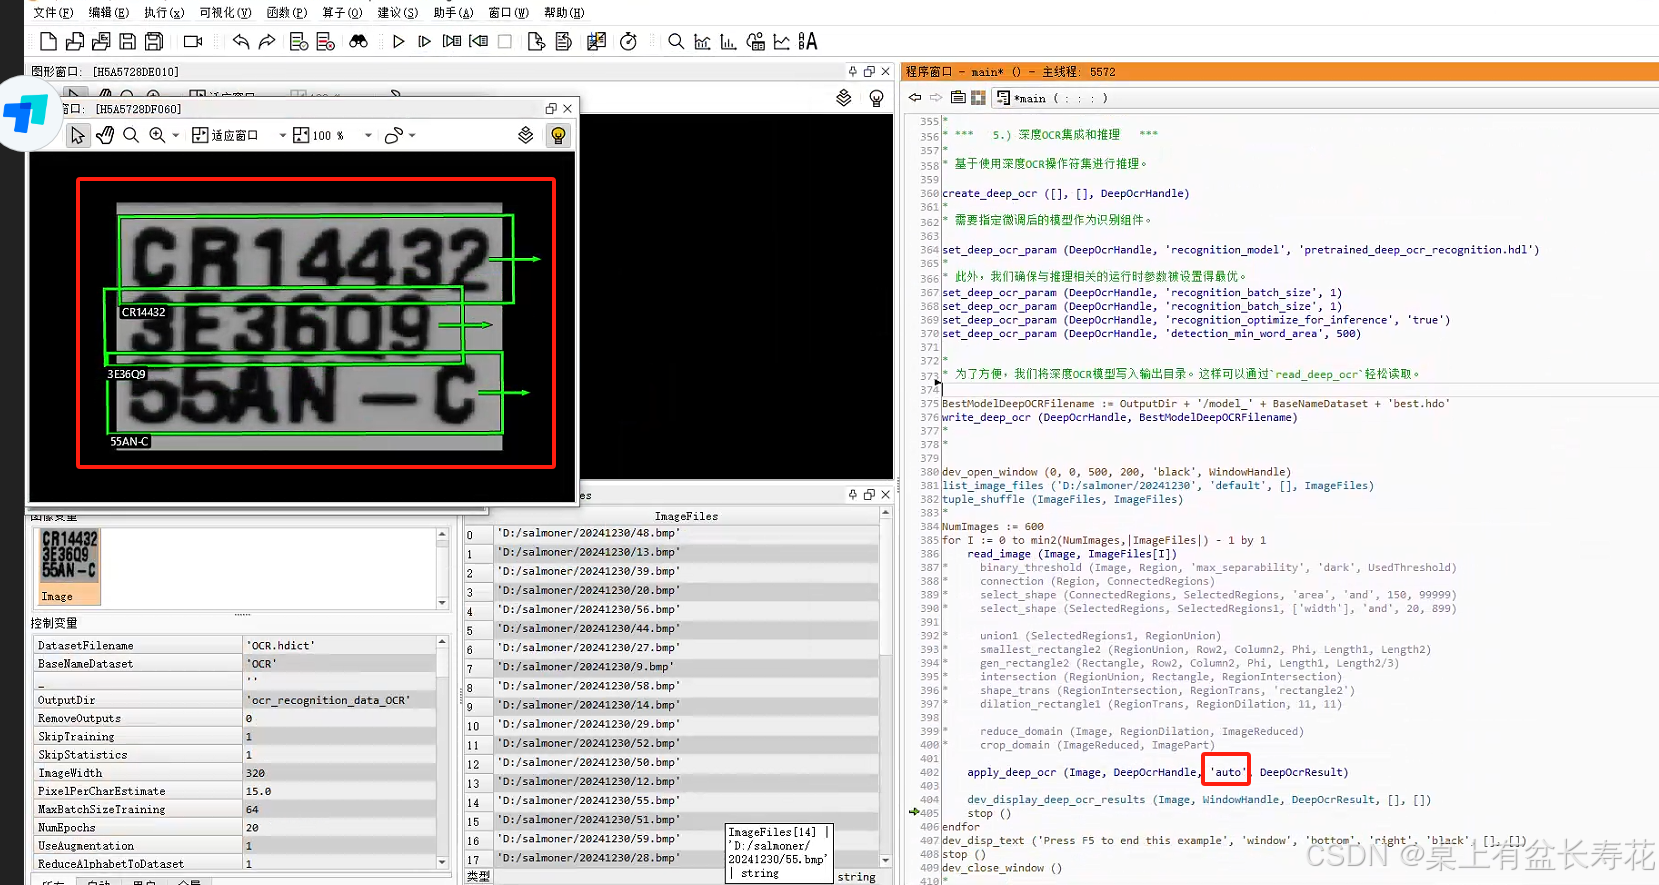Float the ImageFiles variable inspect panel
The width and height of the screenshot is (1659, 885).
(869, 495)
